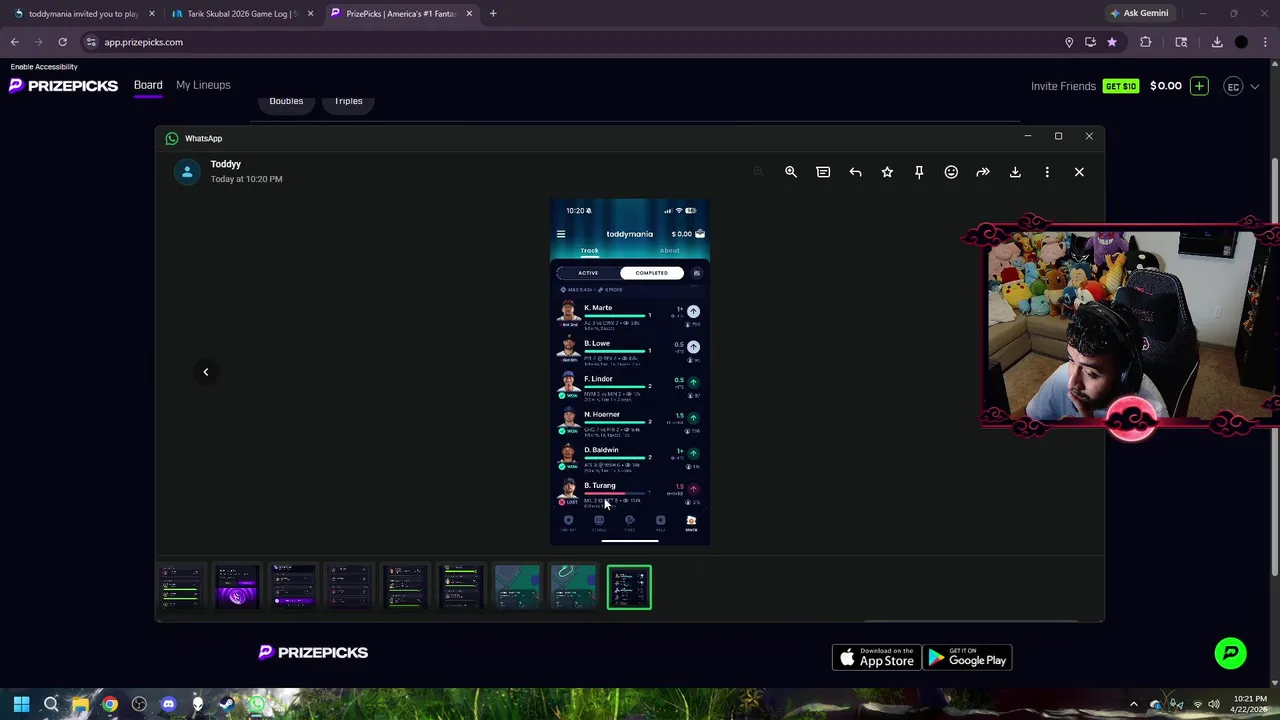Image resolution: width=1280 pixels, height=720 pixels.
Task: Click footer PrizePicks logo
Action: (313, 653)
